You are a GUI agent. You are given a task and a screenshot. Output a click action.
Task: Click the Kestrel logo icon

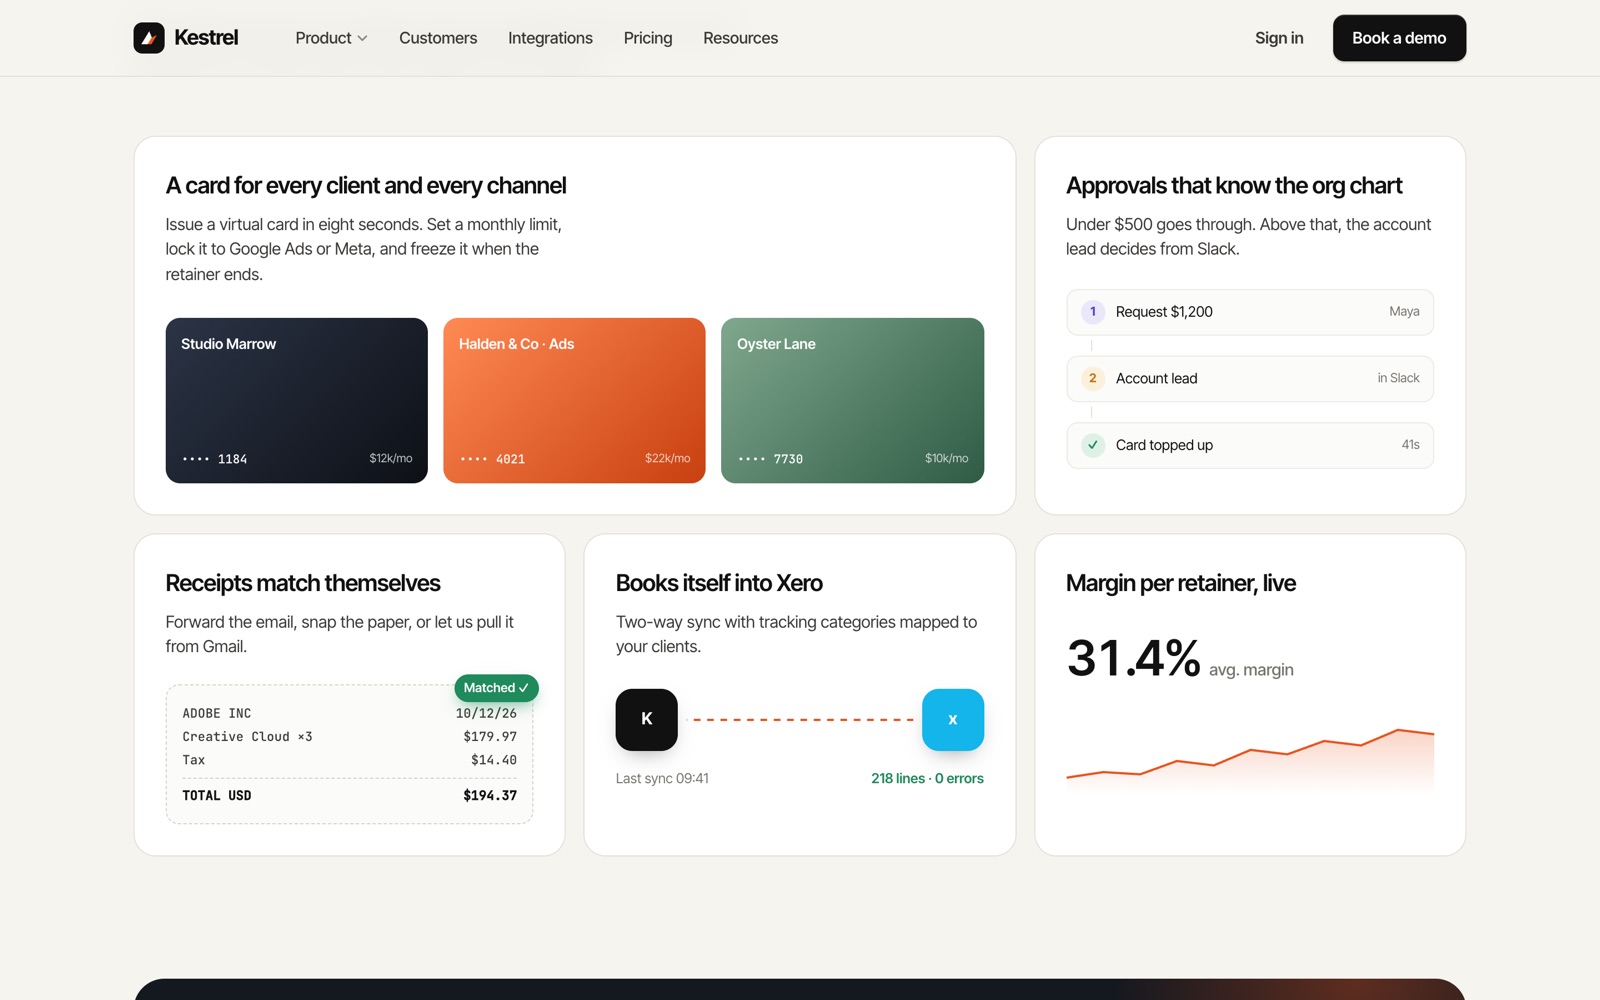pos(149,38)
